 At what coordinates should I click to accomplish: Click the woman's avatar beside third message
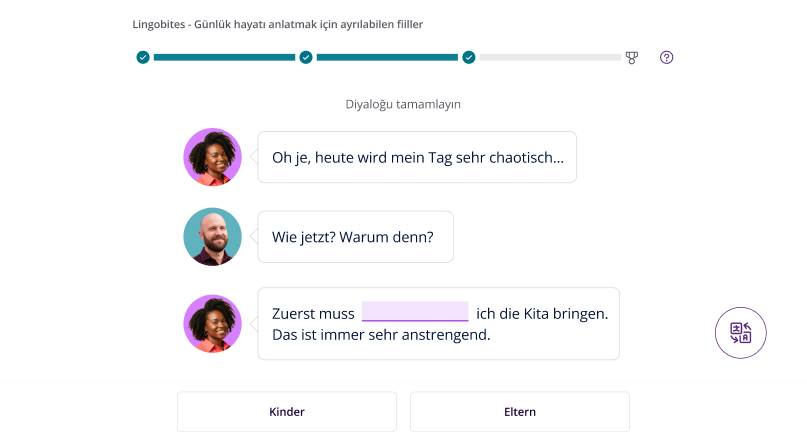coord(213,324)
